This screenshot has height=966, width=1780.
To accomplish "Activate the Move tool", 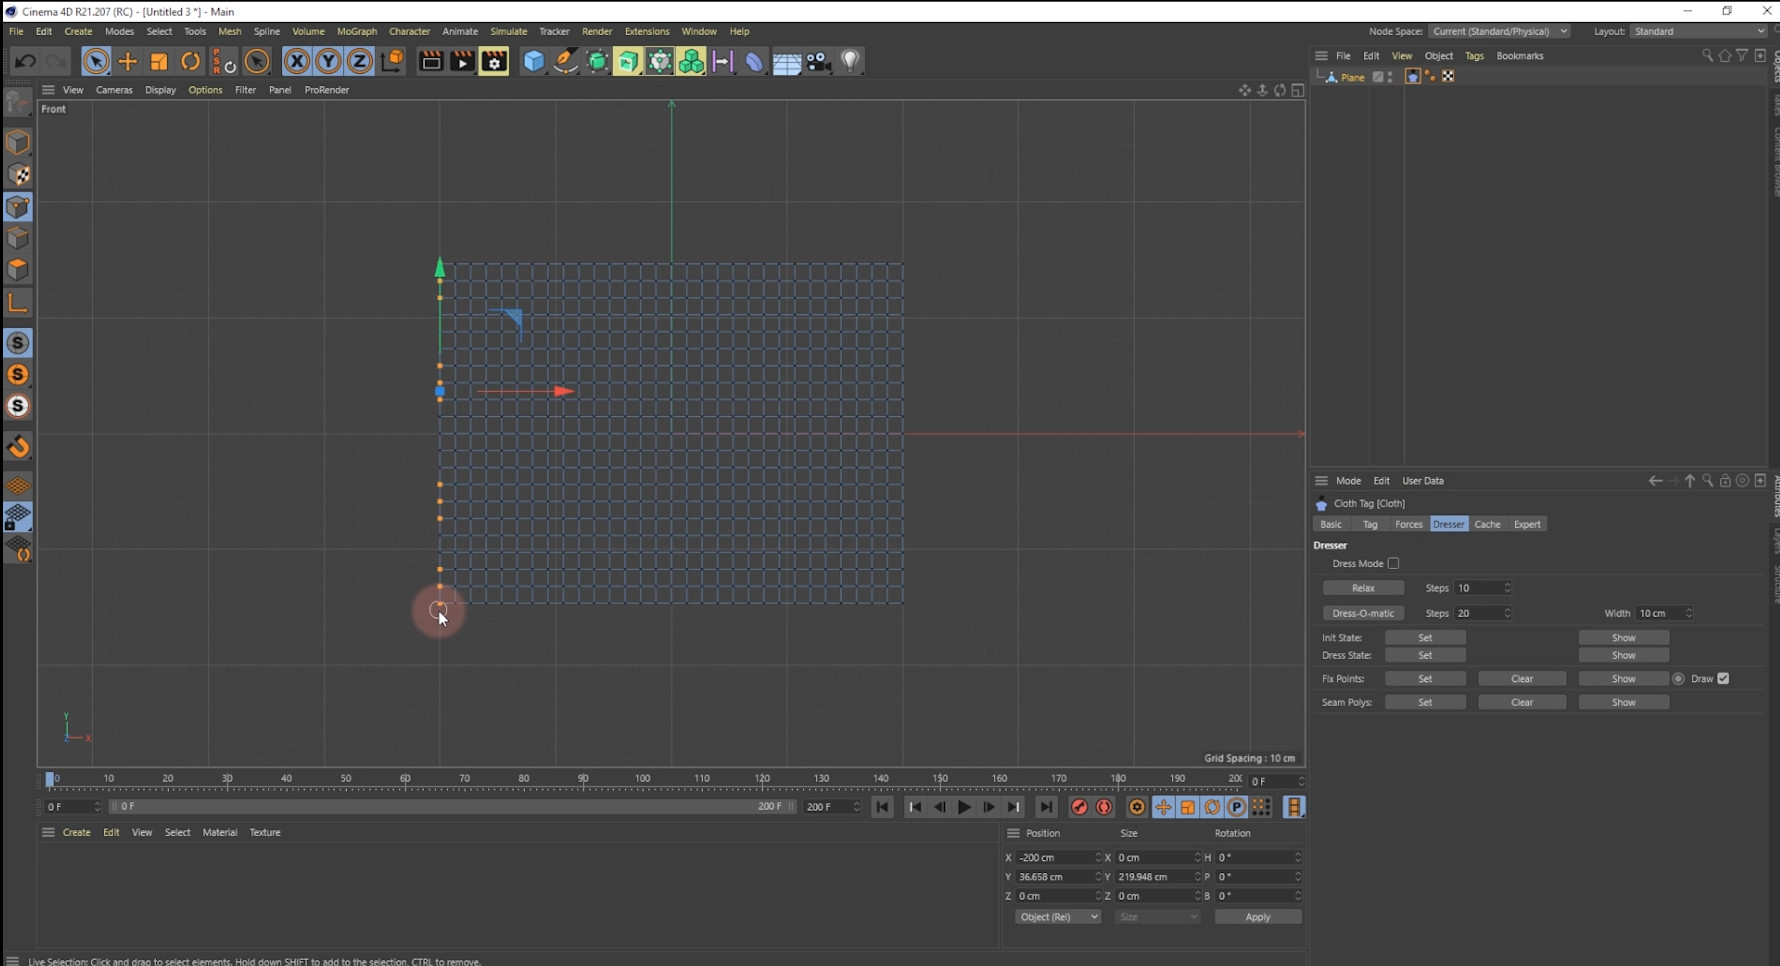I will pos(128,61).
